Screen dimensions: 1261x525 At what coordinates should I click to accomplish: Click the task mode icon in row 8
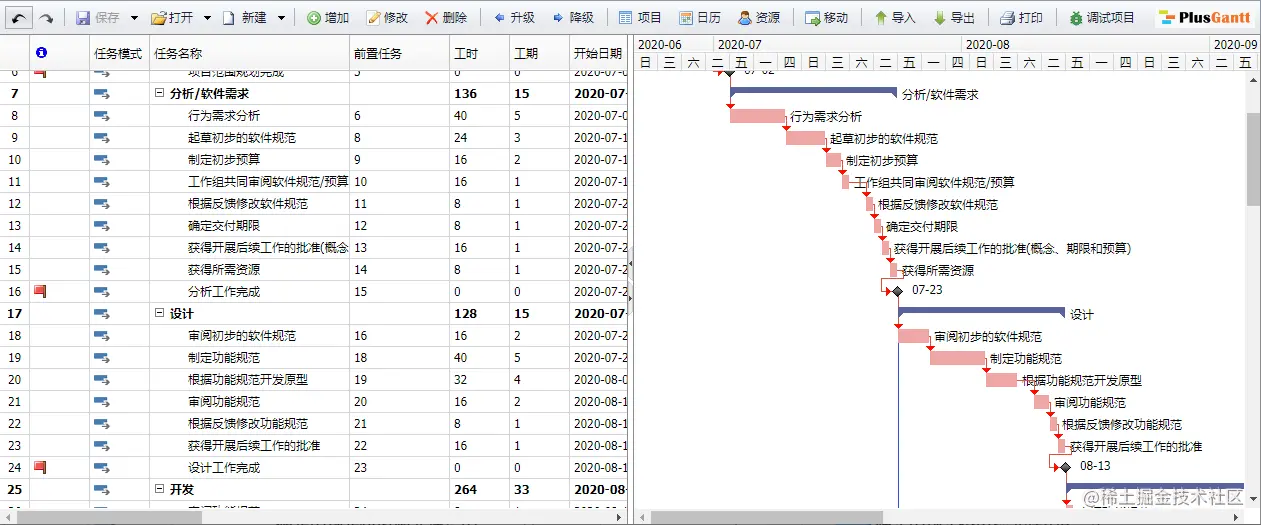[102, 115]
